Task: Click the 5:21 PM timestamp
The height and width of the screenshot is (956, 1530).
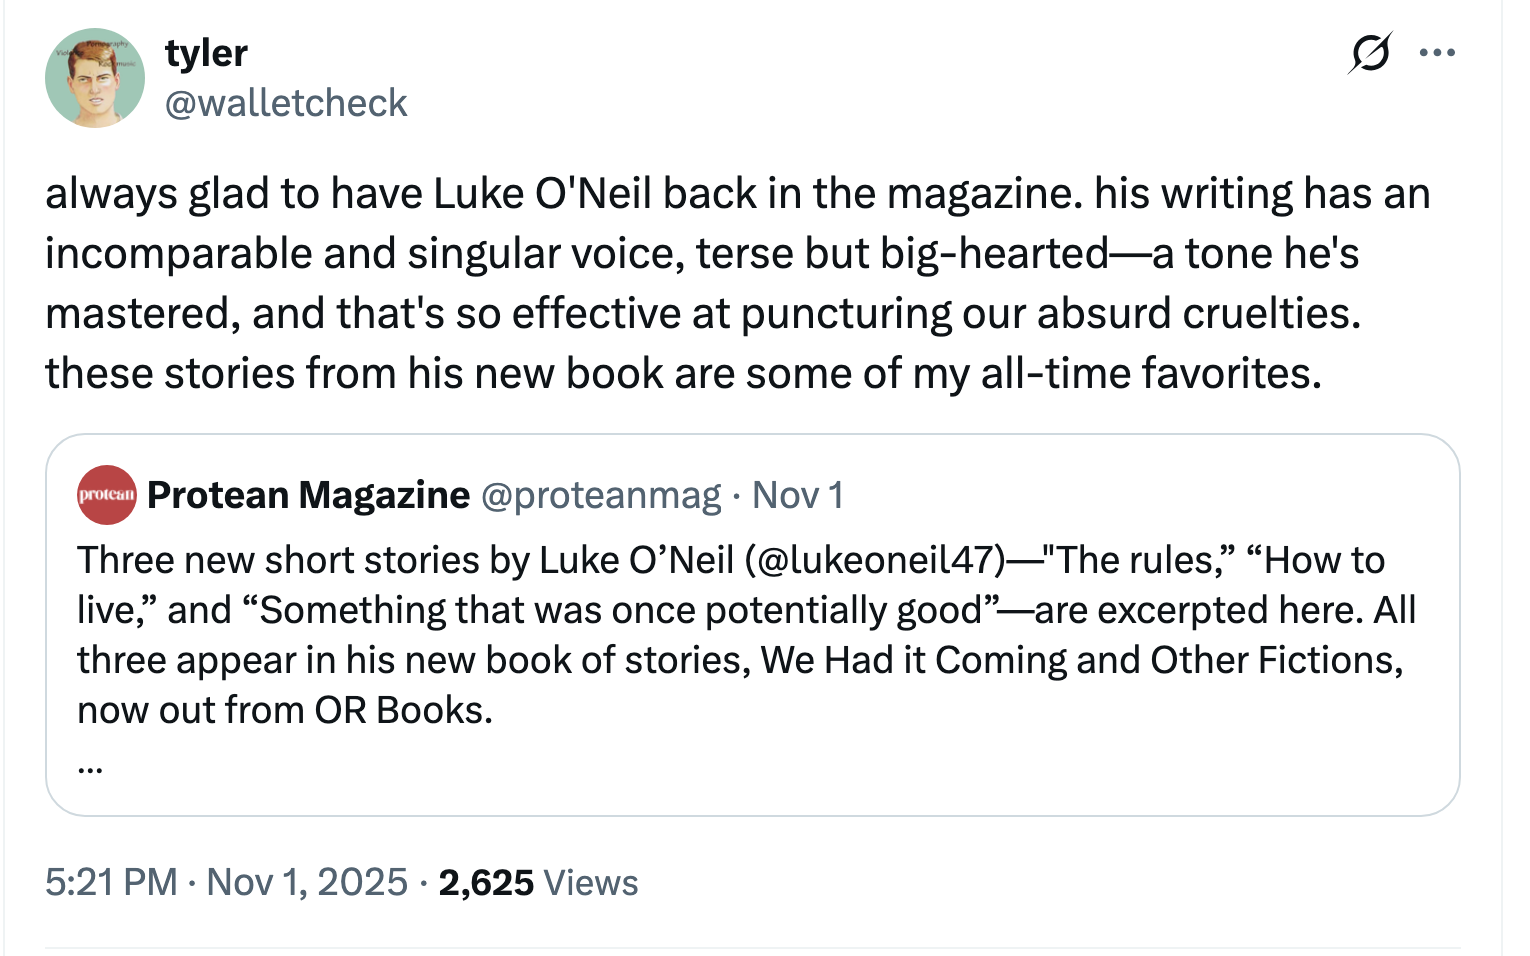Action: (x=111, y=882)
